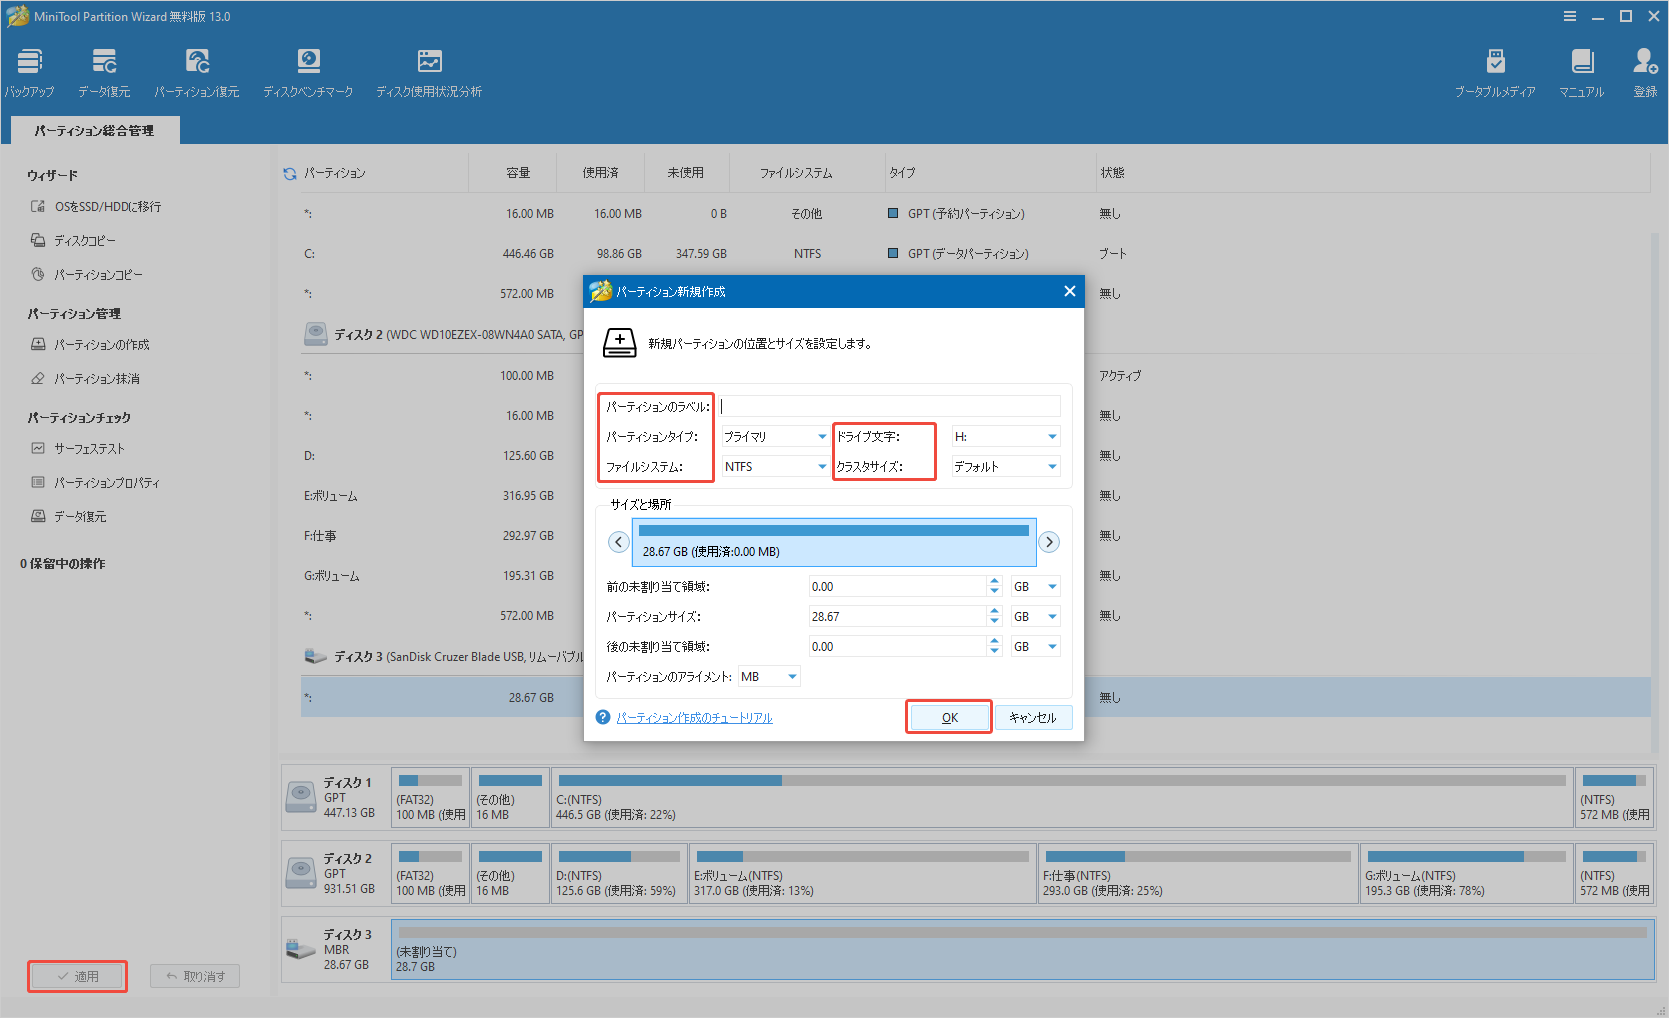Viewport: 1669px width, 1018px height.
Task: Open the ファイルシステム dropdown showing NTFS
Action: pos(773,466)
